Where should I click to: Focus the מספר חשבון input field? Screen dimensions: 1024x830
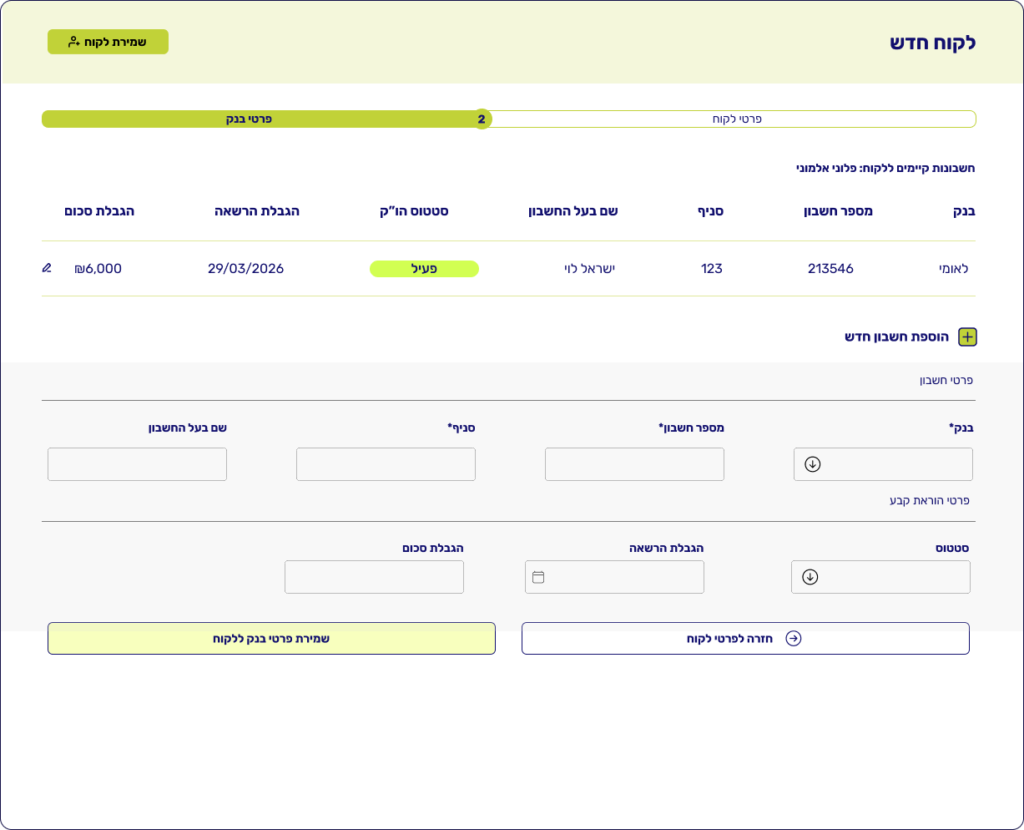tap(634, 464)
